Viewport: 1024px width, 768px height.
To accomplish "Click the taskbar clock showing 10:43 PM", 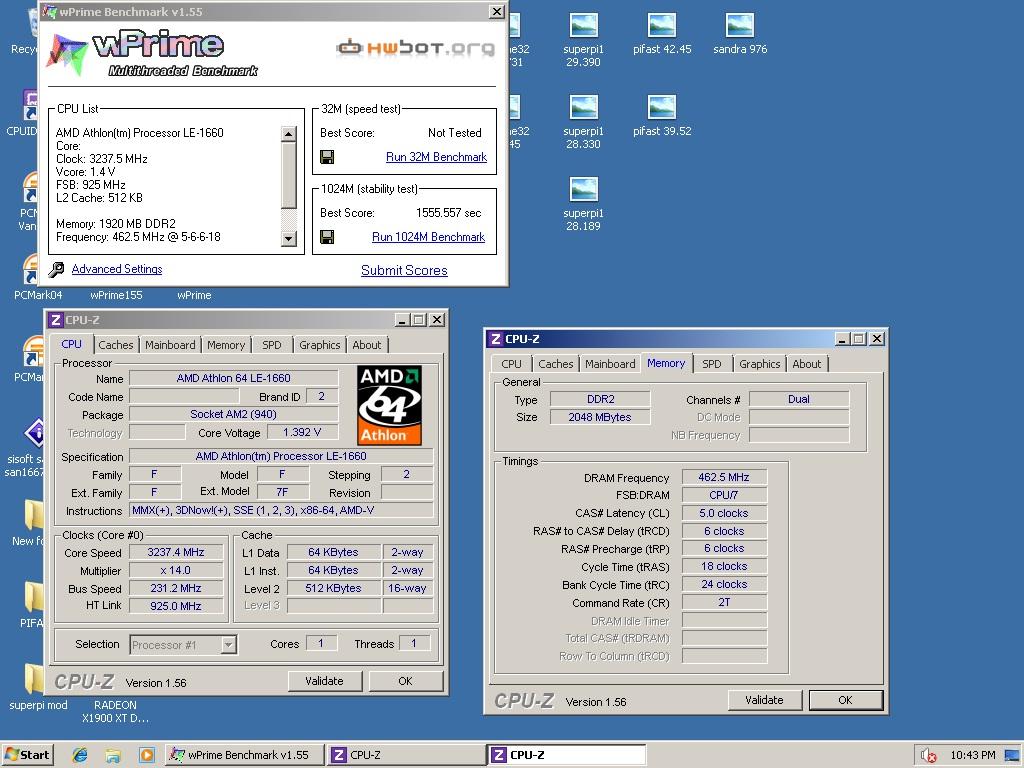I will [x=973, y=756].
